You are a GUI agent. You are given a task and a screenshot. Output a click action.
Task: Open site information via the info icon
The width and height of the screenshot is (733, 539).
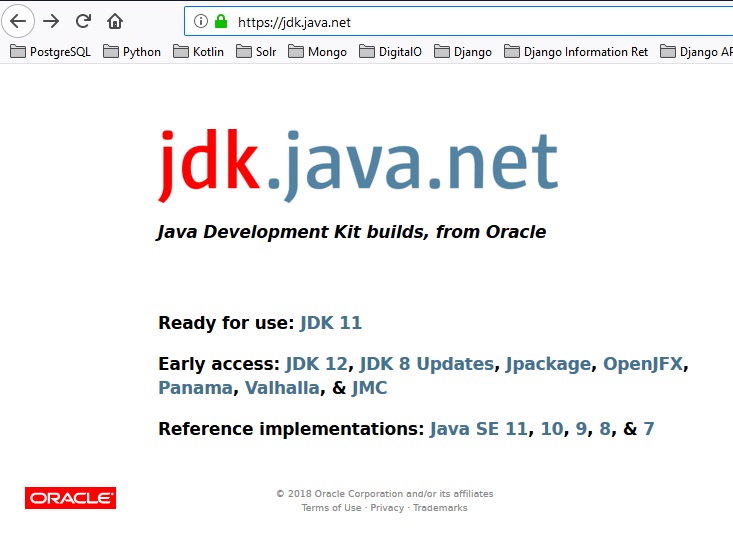point(201,22)
